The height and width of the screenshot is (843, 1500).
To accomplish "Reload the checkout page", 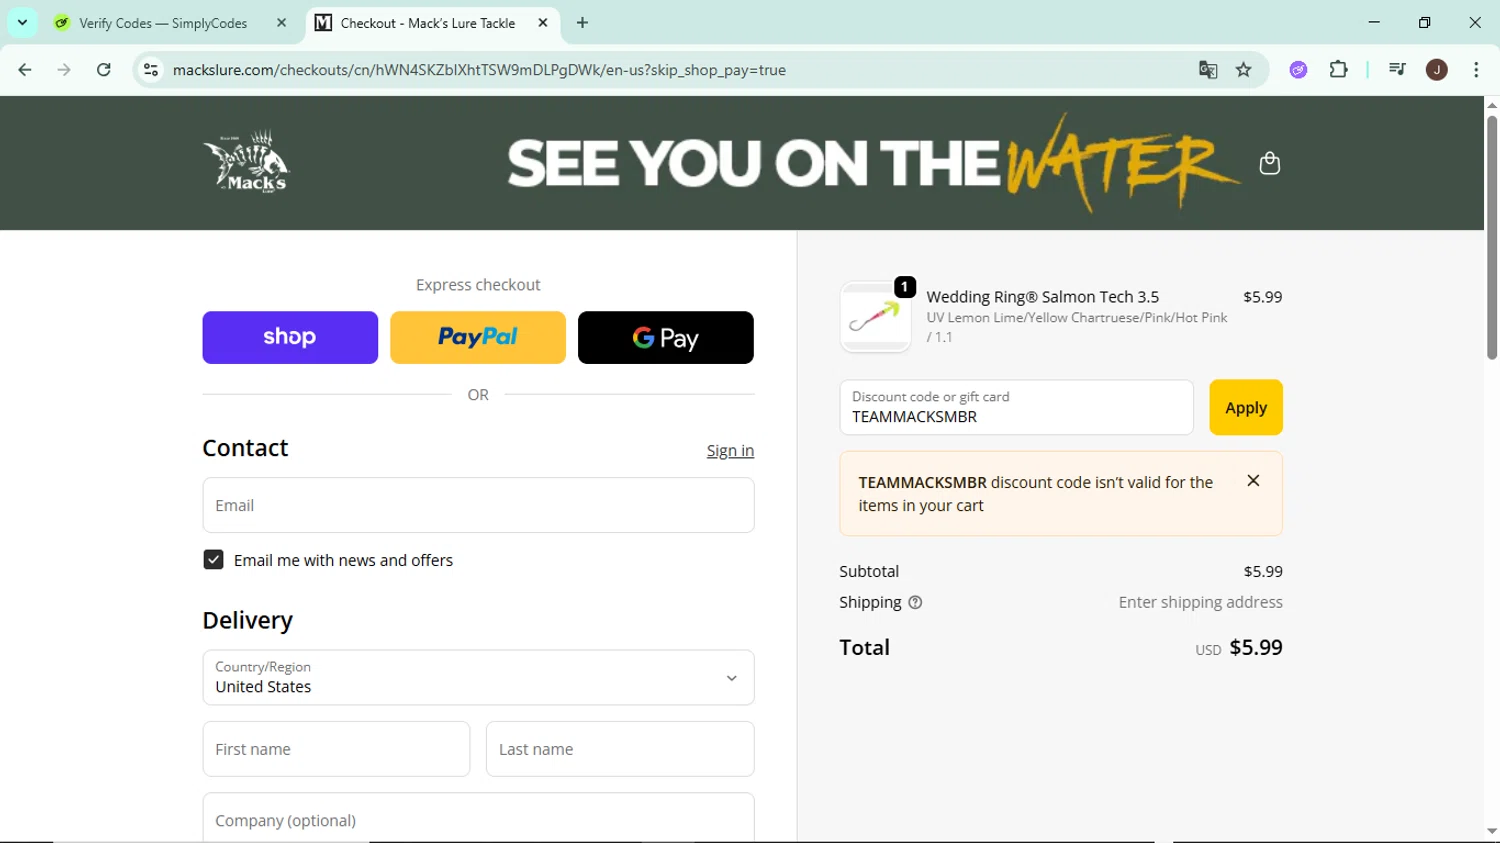I will 104,70.
